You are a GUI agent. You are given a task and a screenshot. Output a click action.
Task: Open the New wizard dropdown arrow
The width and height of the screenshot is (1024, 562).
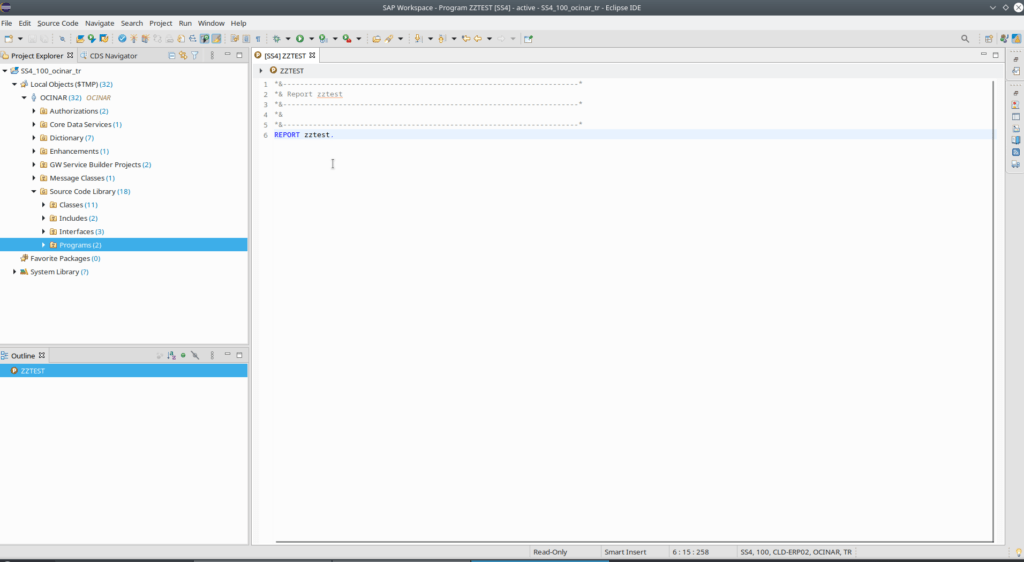[20, 39]
